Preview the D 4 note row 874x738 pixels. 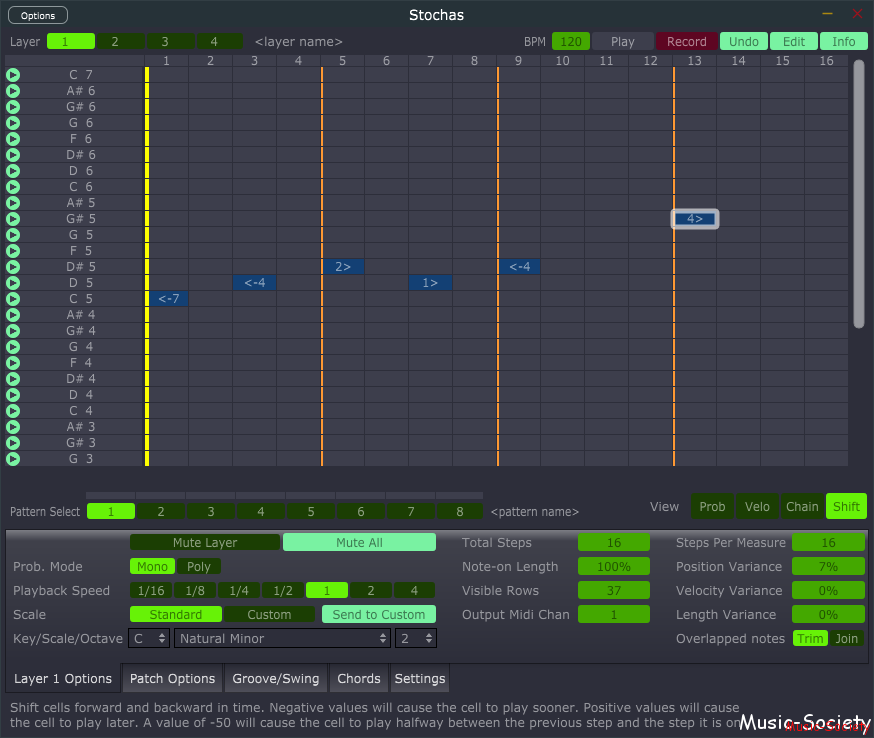point(13,395)
